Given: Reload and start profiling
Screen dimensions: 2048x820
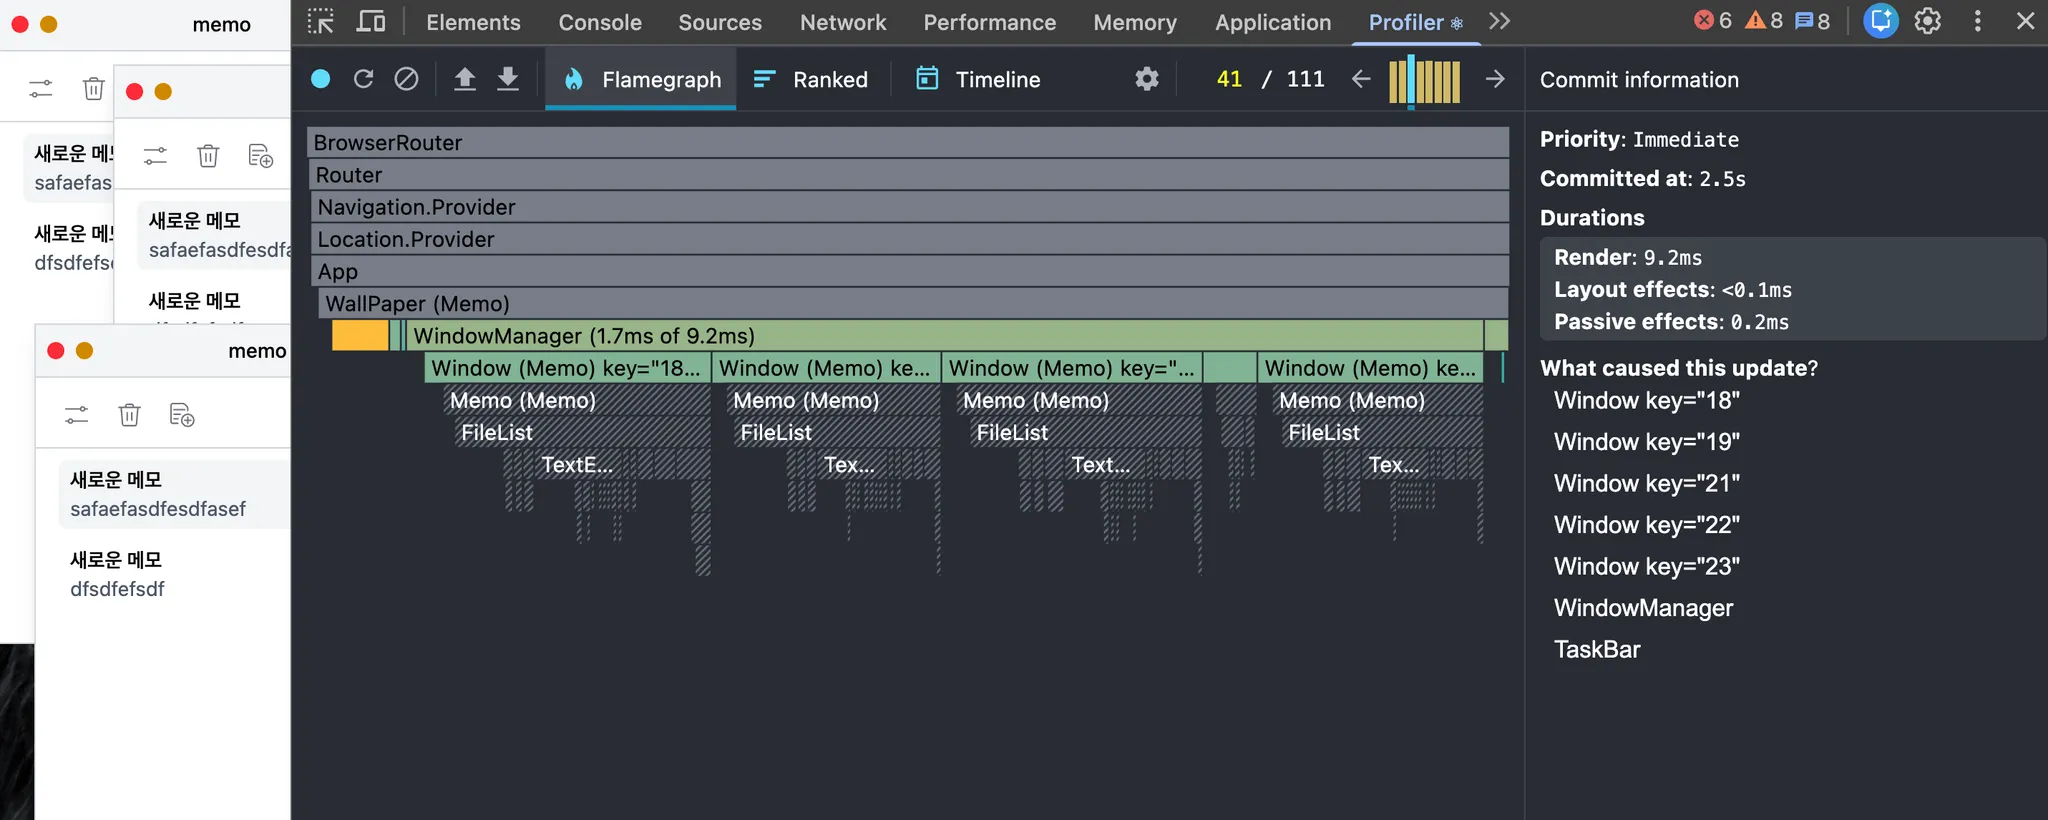Looking at the screenshot, I should tap(364, 79).
